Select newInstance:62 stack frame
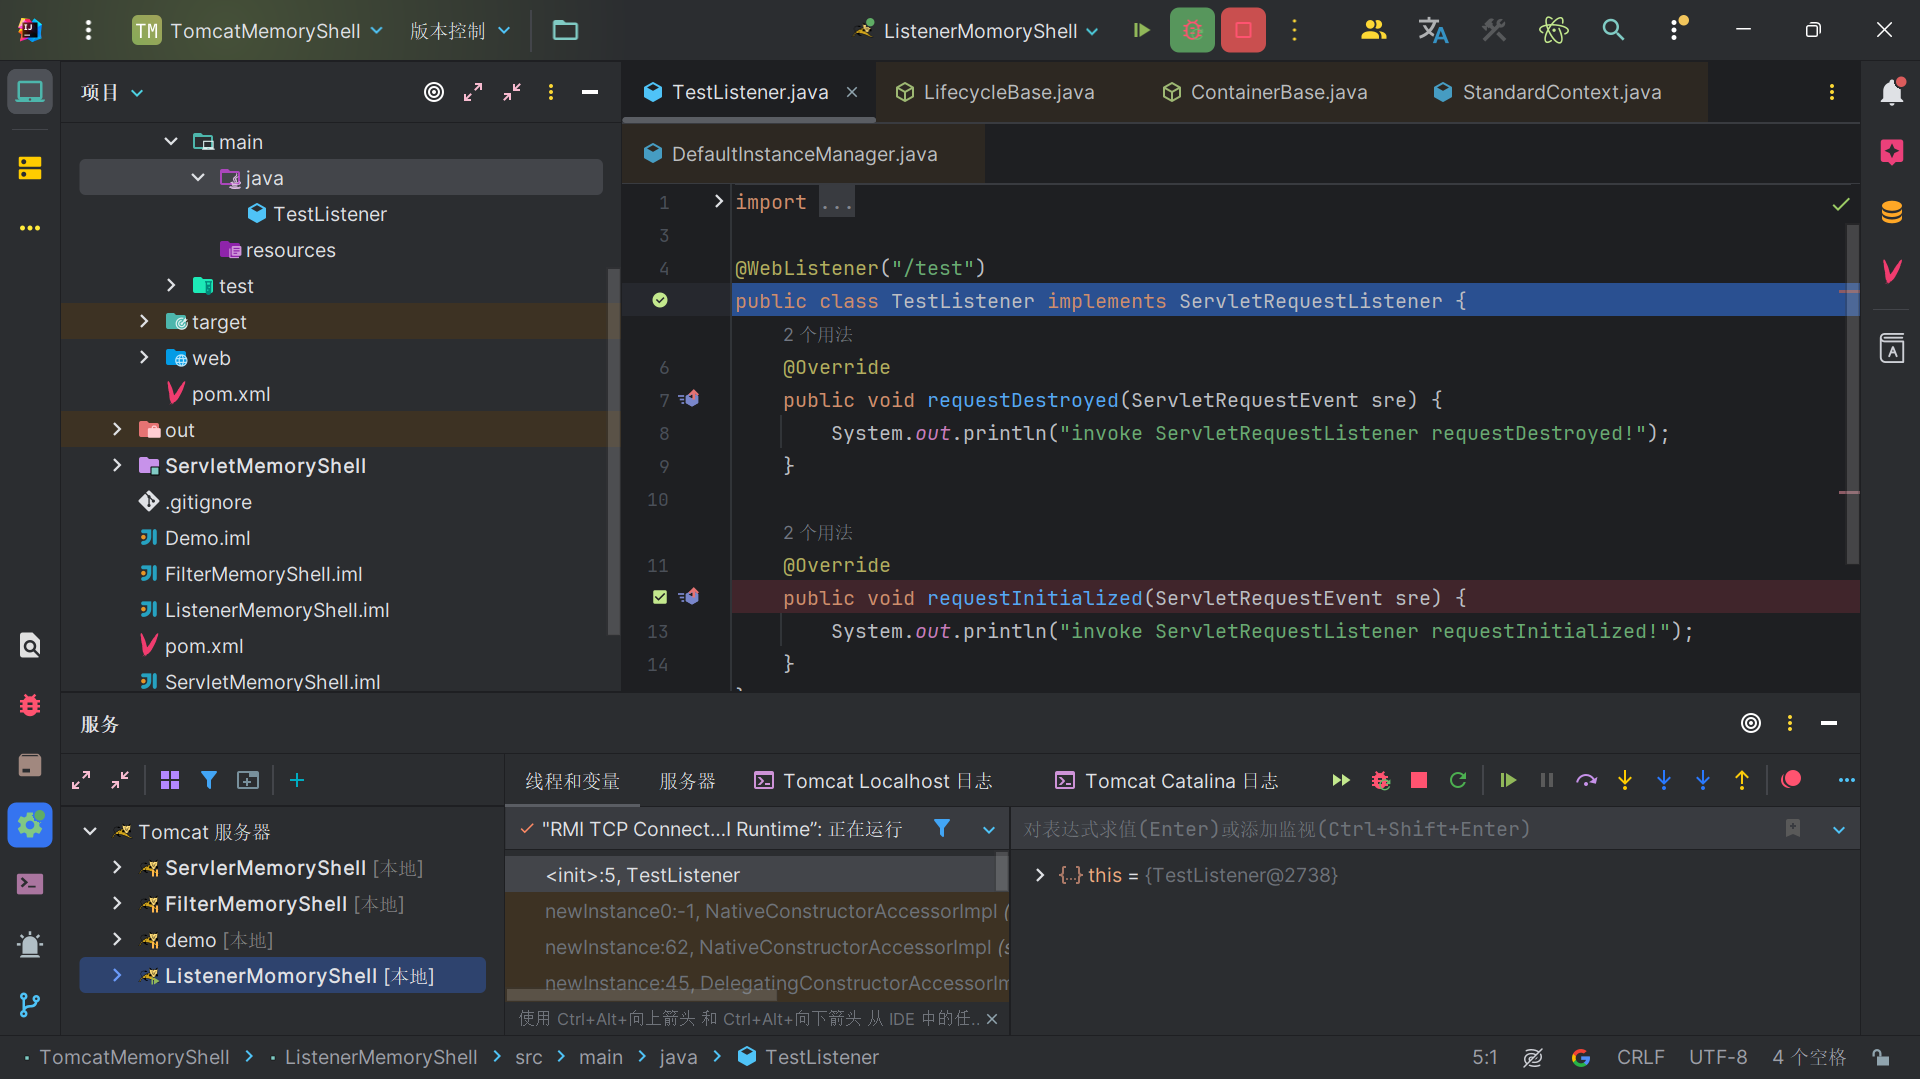 click(758, 947)
